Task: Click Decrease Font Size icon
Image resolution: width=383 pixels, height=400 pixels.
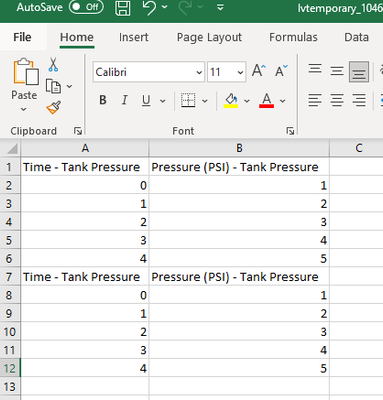Action: tap(281, 71)
